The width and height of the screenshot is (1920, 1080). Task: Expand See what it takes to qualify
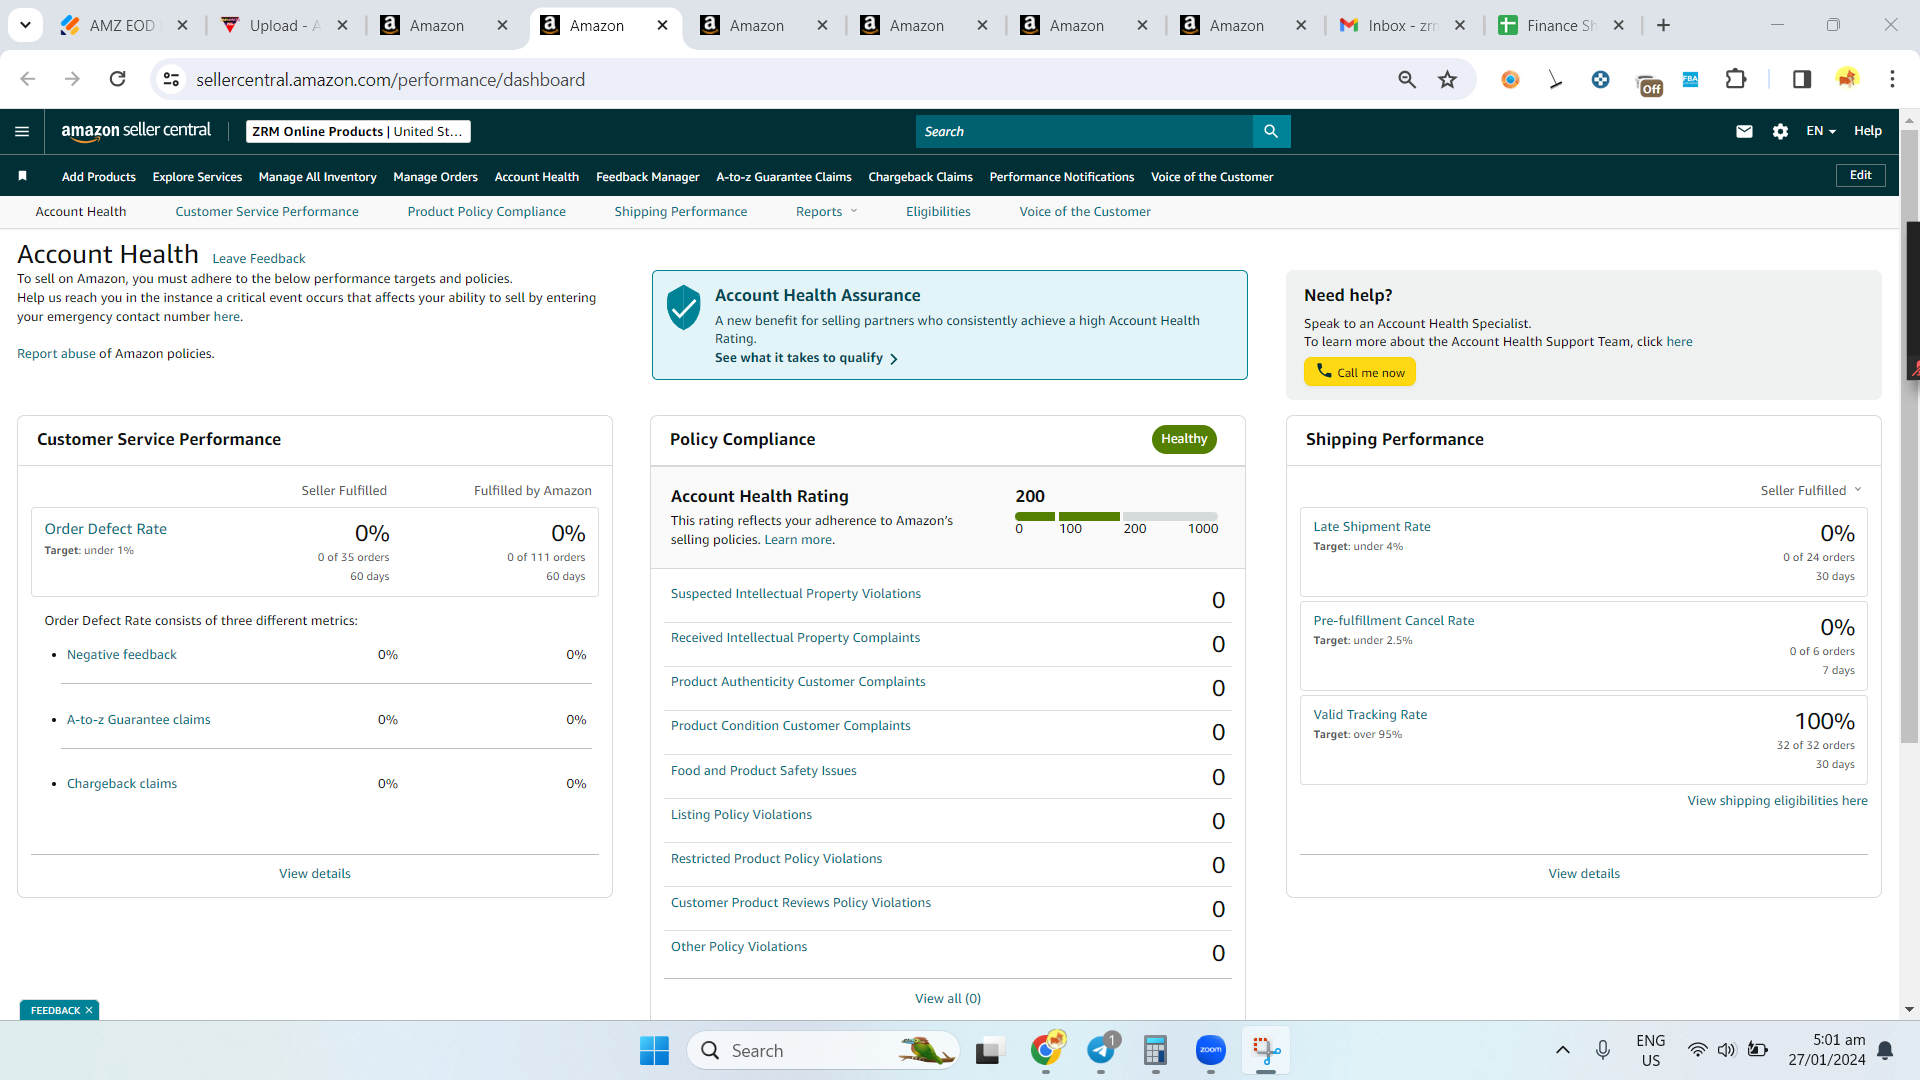[x=806, y=358]
